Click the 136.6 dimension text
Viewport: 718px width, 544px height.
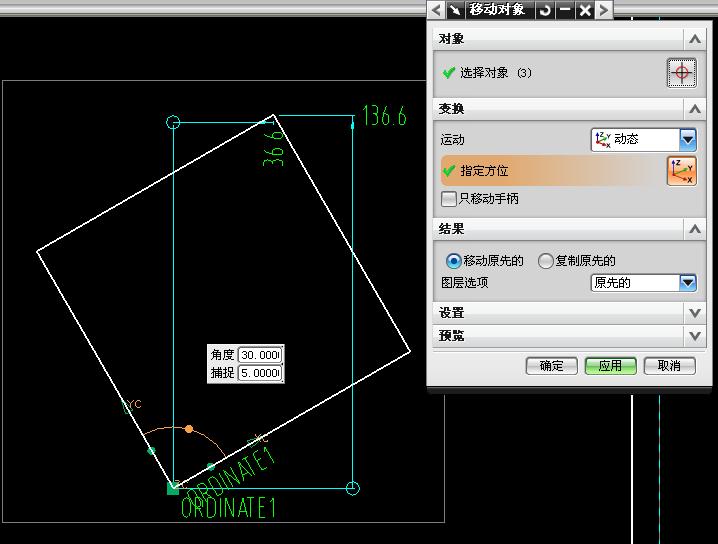385,116
